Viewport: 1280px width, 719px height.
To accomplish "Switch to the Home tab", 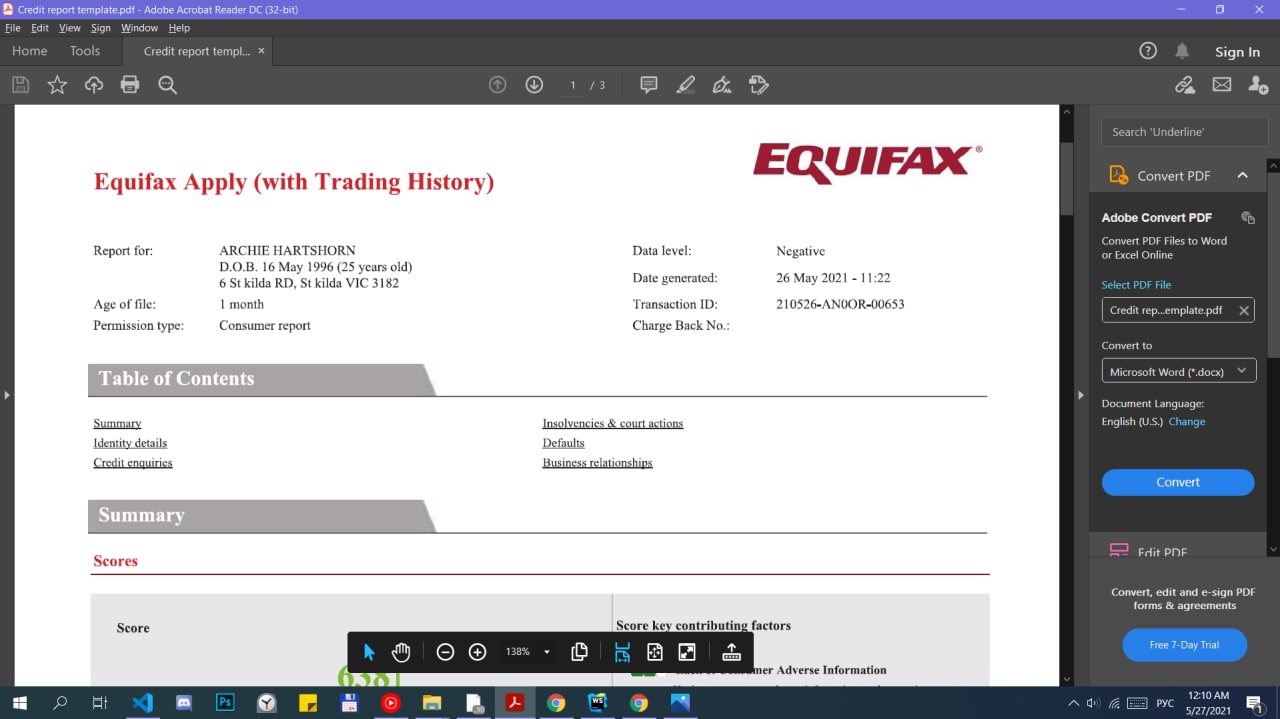I will pyautogui.click(x=30, y=51).
